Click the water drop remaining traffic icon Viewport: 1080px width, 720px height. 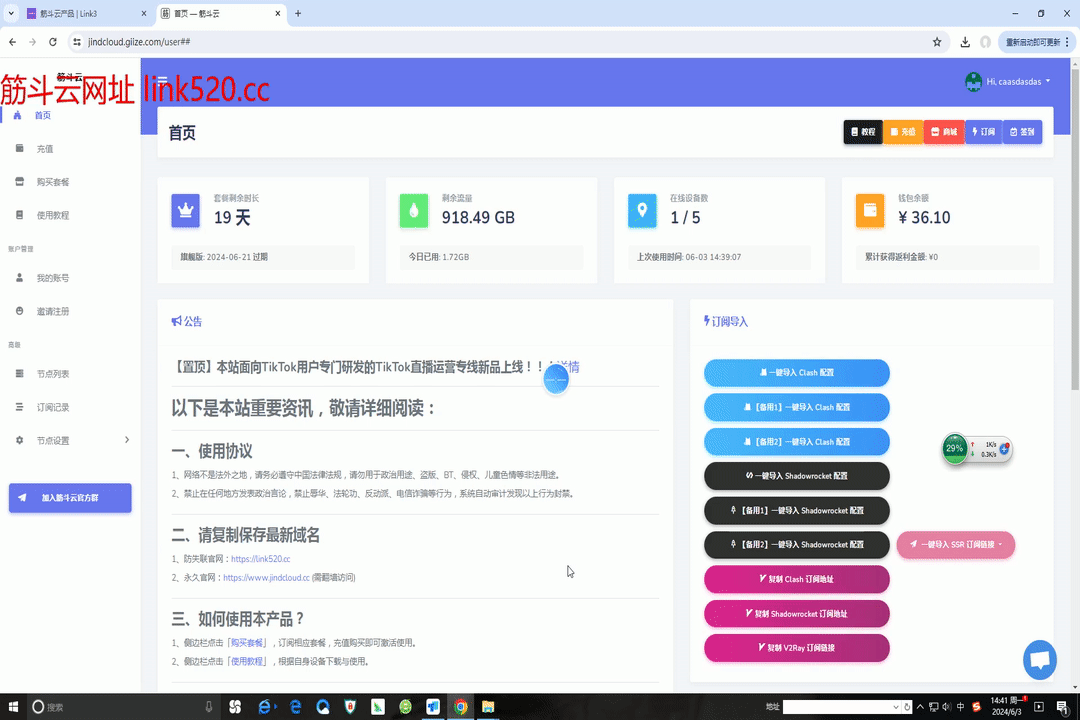tap(414, 210)
